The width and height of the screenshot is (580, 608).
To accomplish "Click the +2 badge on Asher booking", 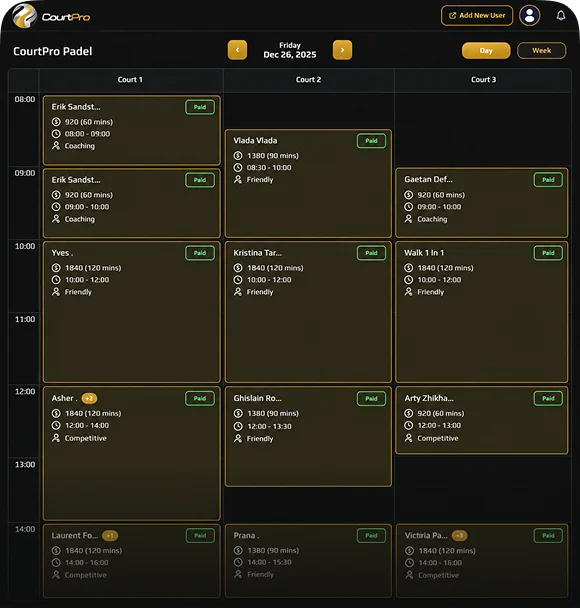I will (89, 398).
